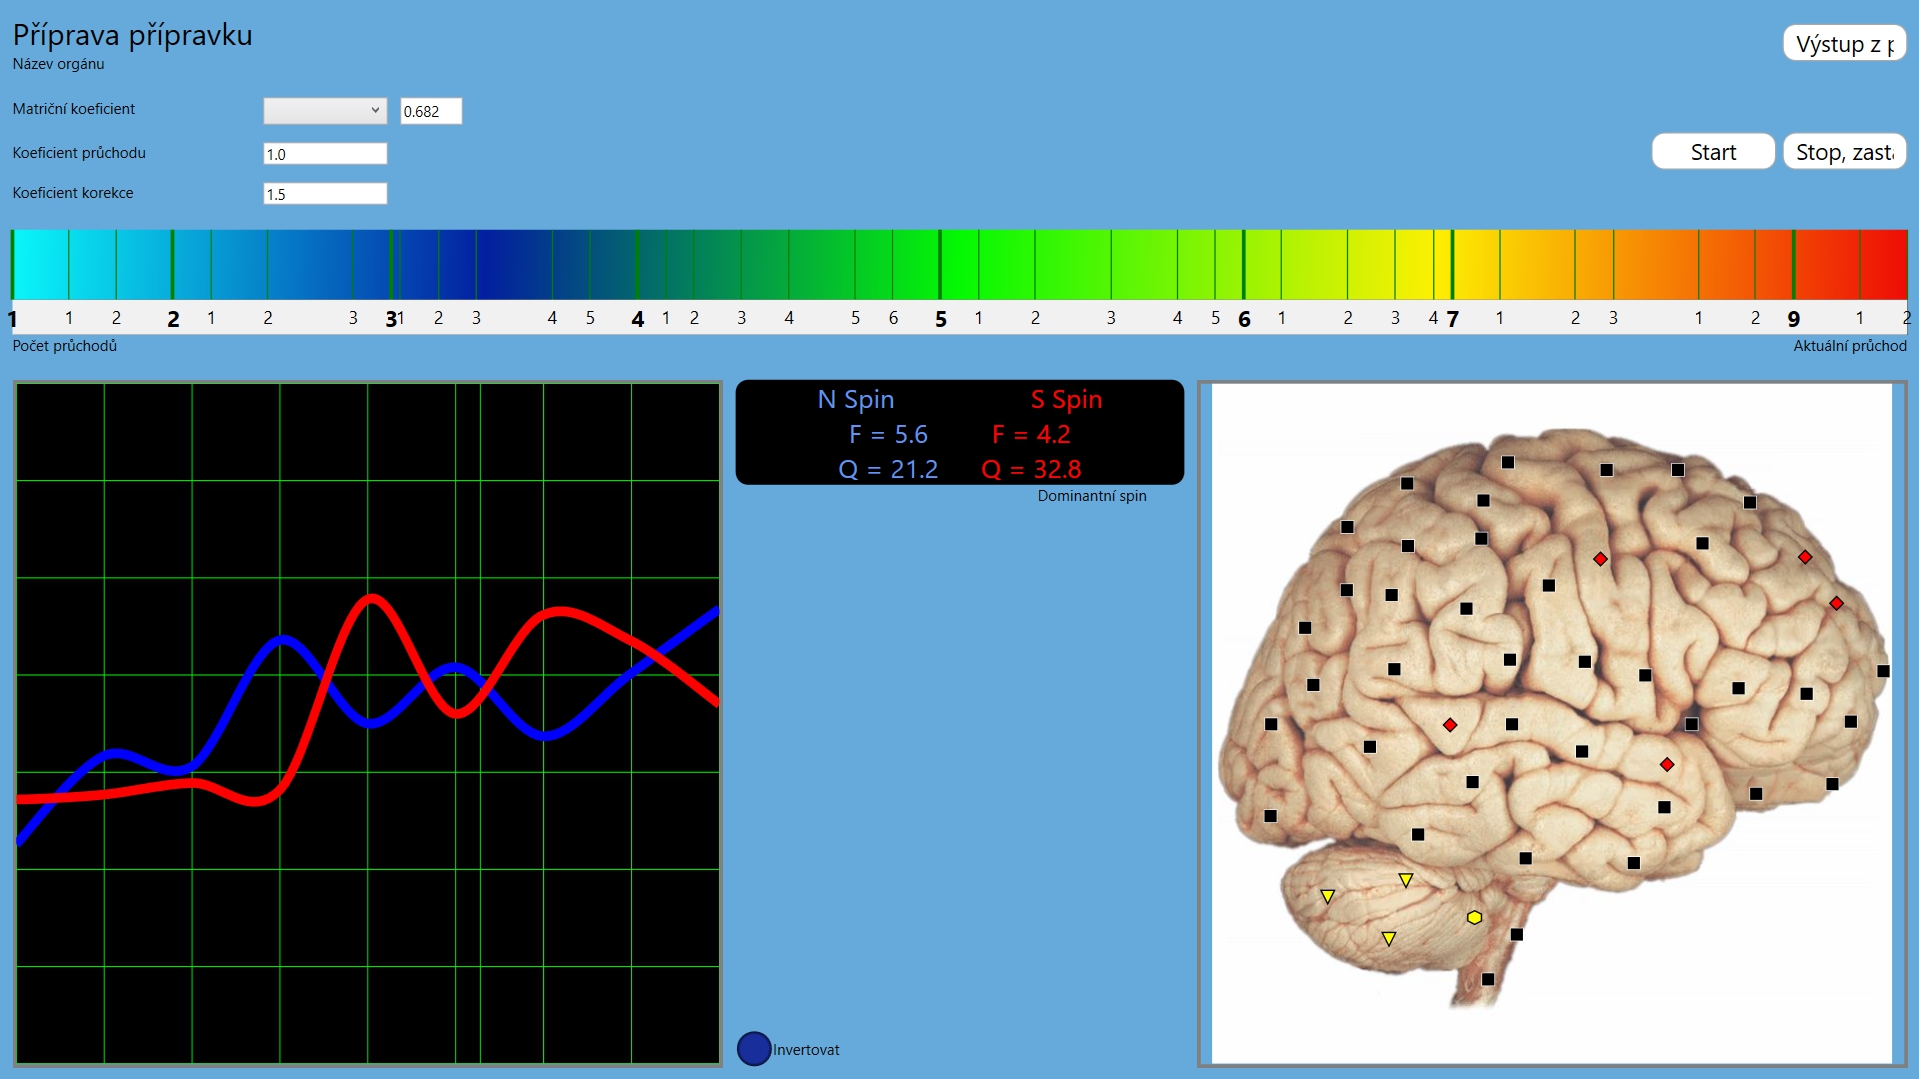Click the leftmost red diamond marker on brain
This screenshot has width=1919, height=1079.
coord(1450,725)
